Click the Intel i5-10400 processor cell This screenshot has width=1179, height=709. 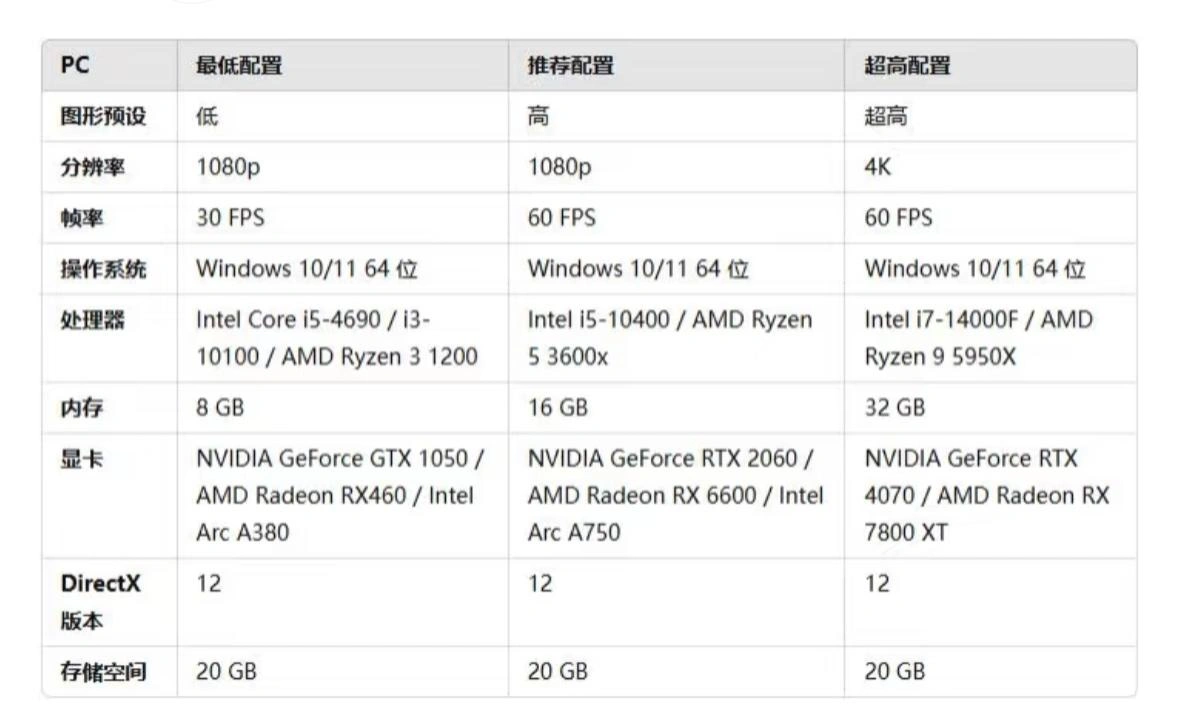pos(670,338)
